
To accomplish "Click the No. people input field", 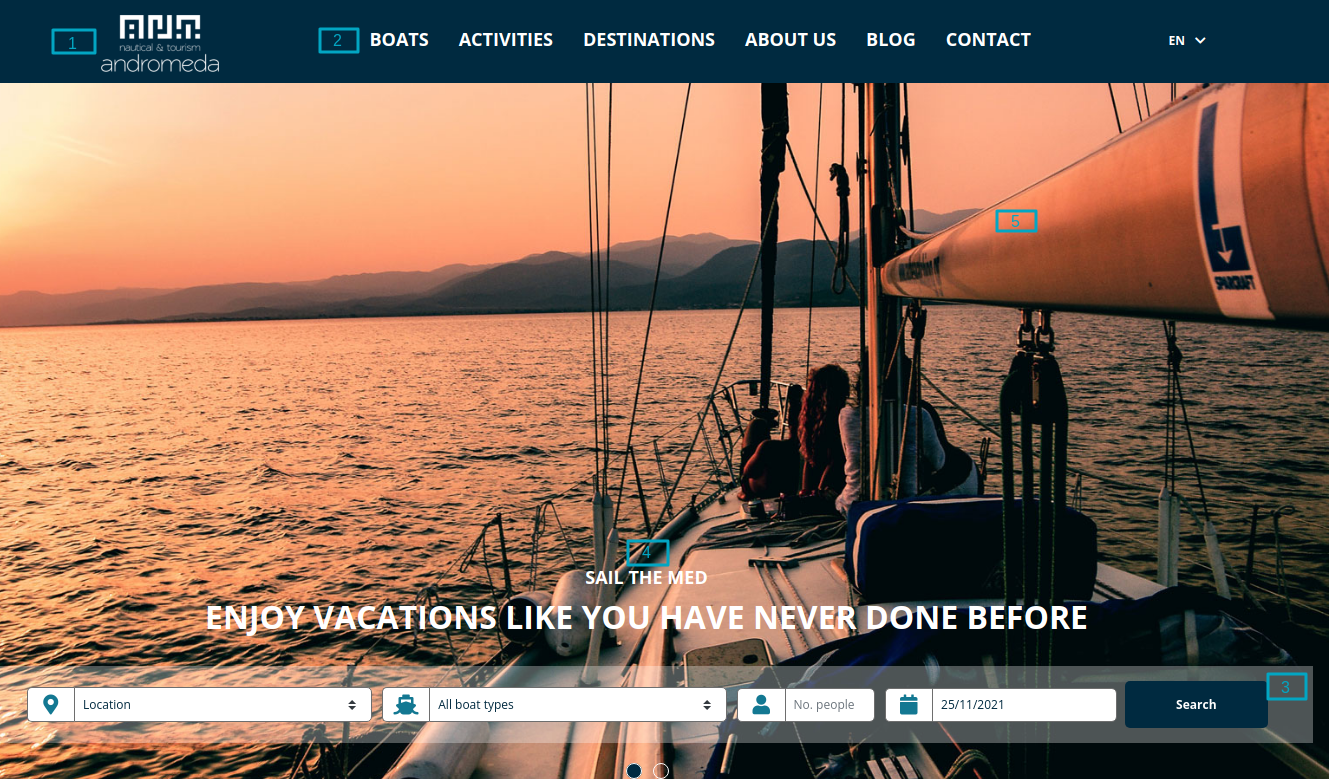I will pos(830,704).
